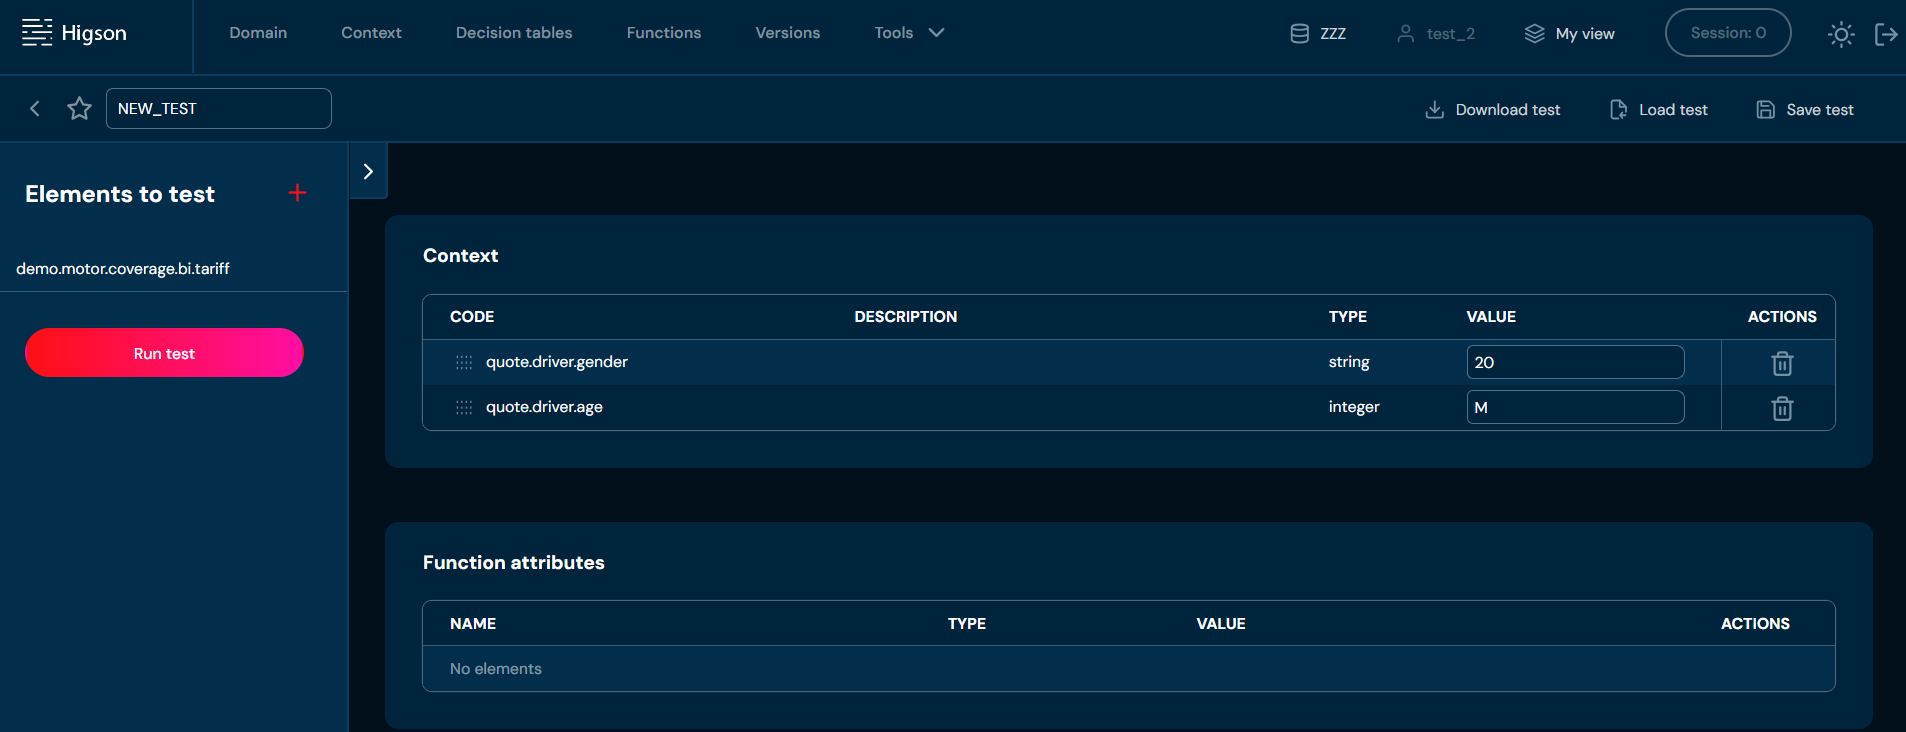Viewport: 1906px width, 732px height.
Task: Edit value field for quote.driver.age
Action: [x=1574, y=408]
